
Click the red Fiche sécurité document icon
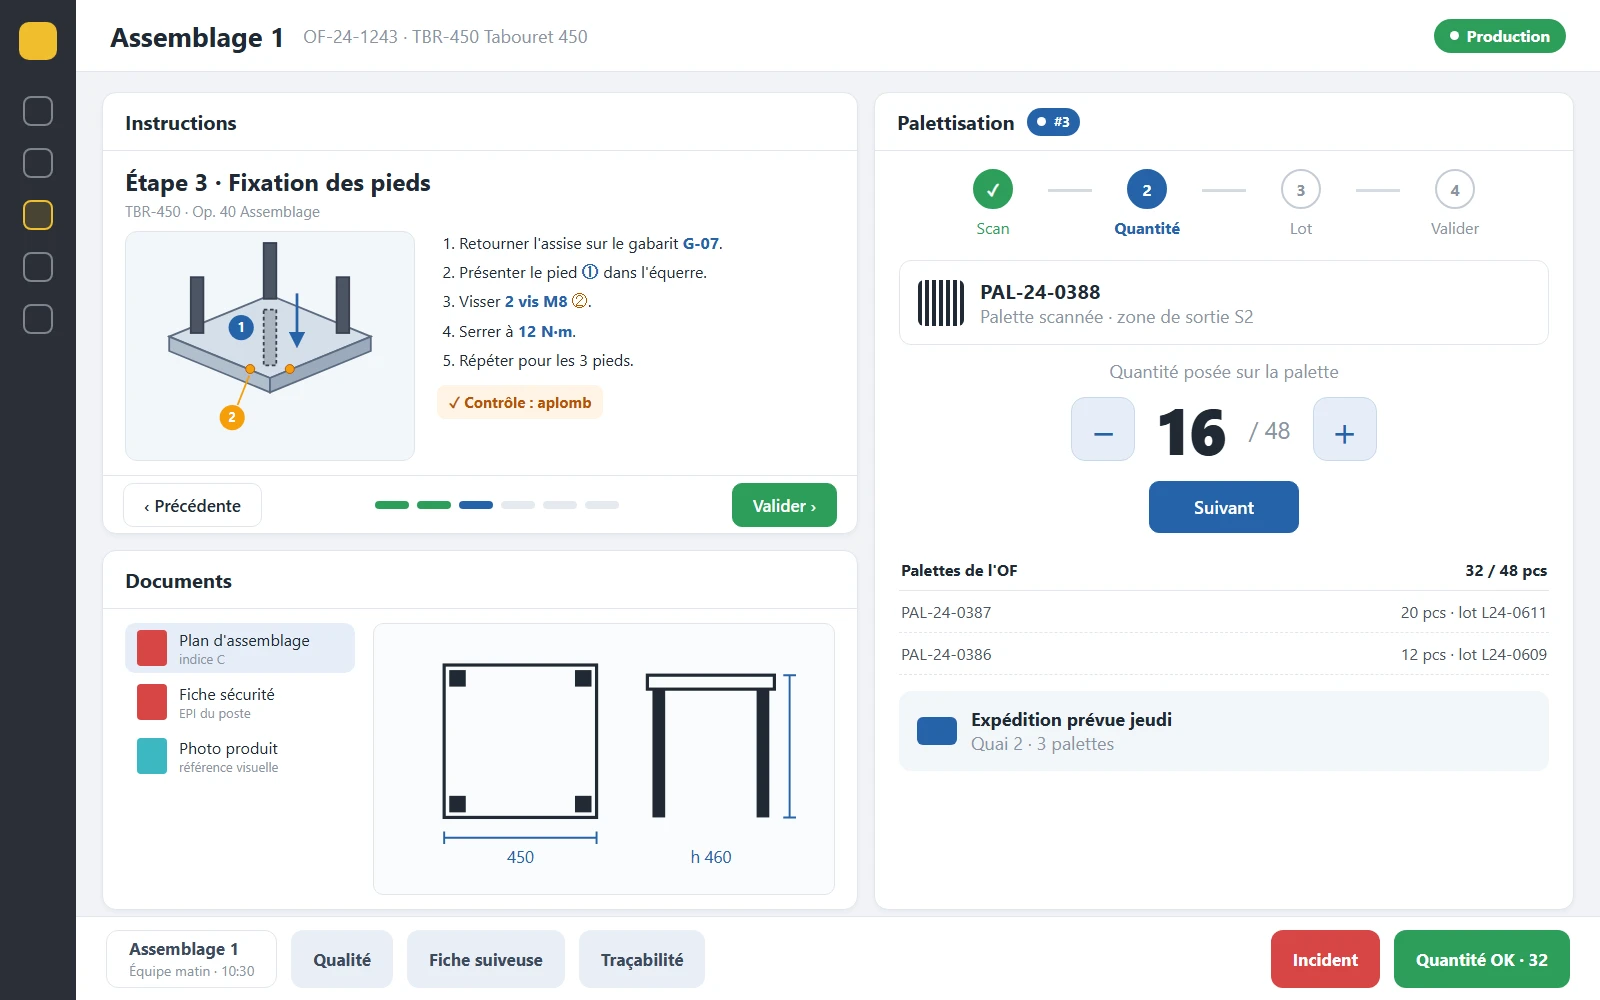pos(152,702)
